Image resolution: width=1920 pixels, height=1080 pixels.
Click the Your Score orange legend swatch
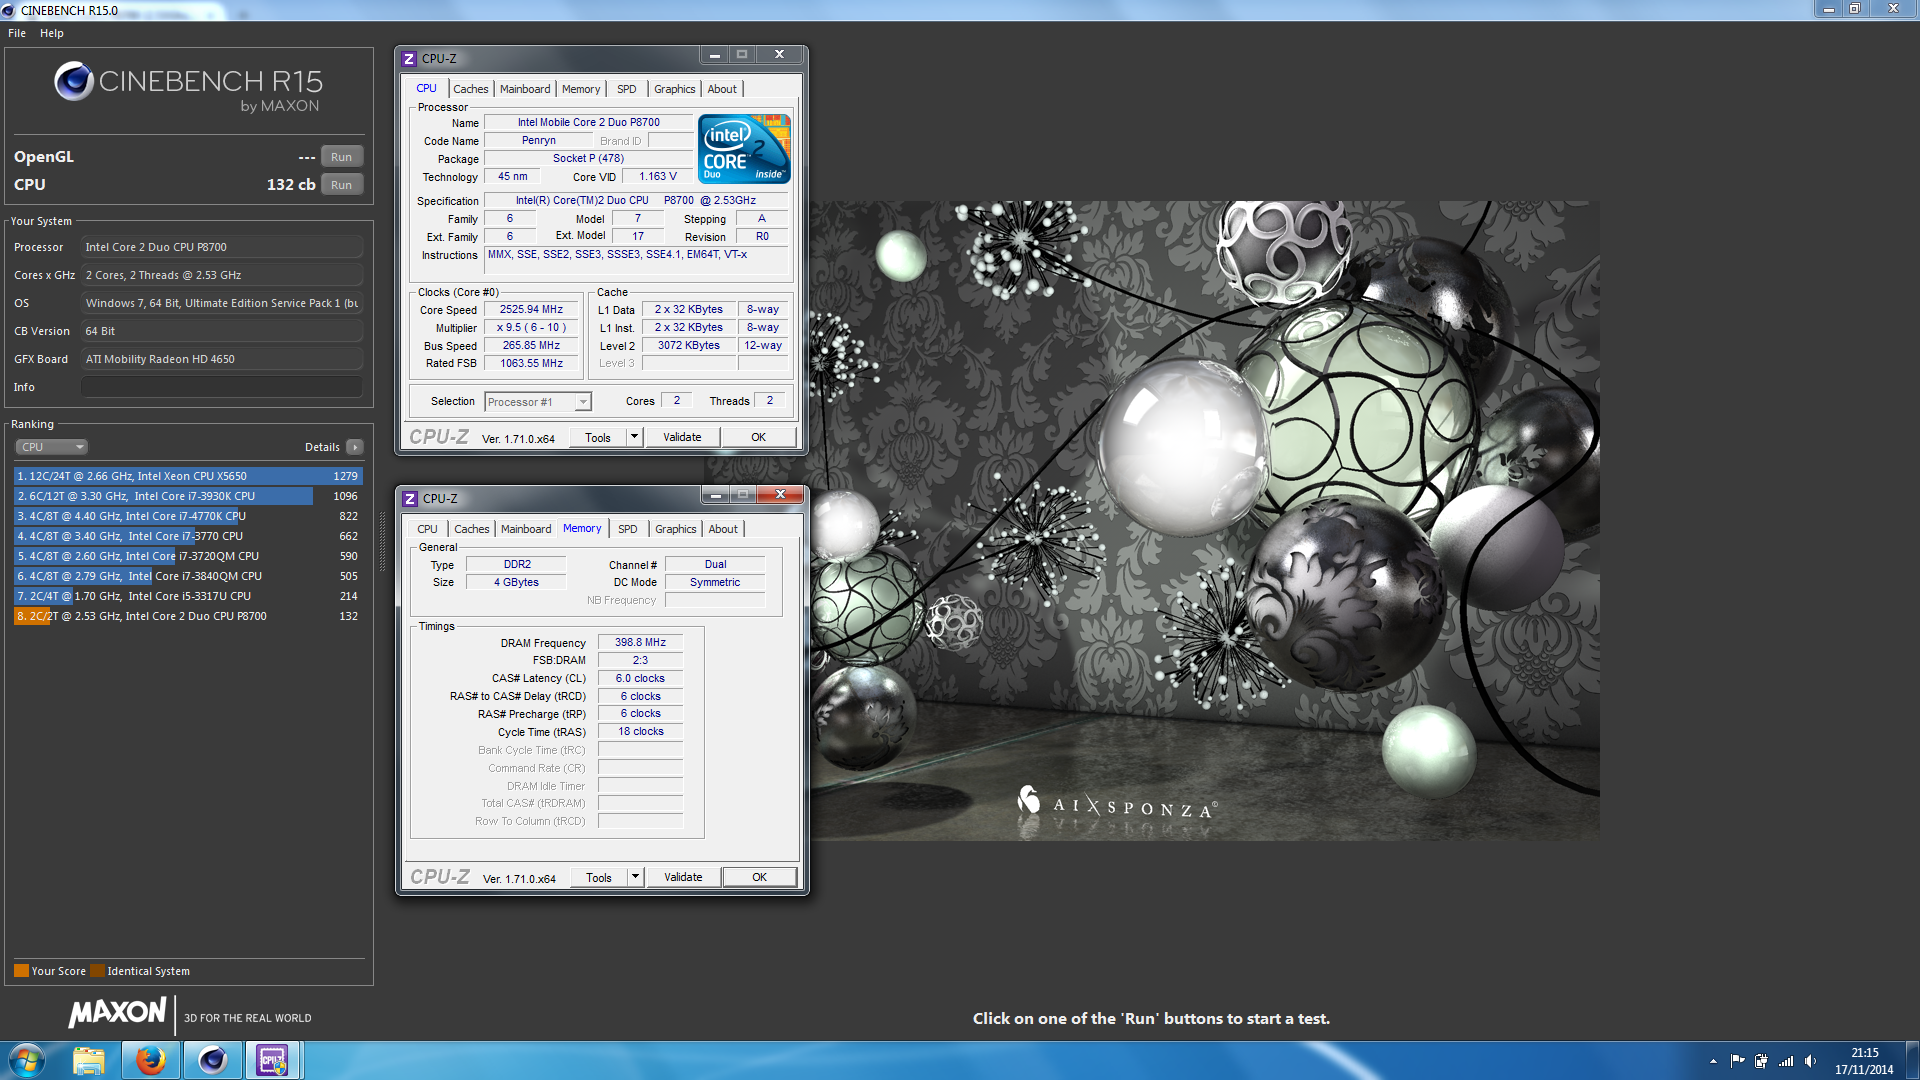21,971
